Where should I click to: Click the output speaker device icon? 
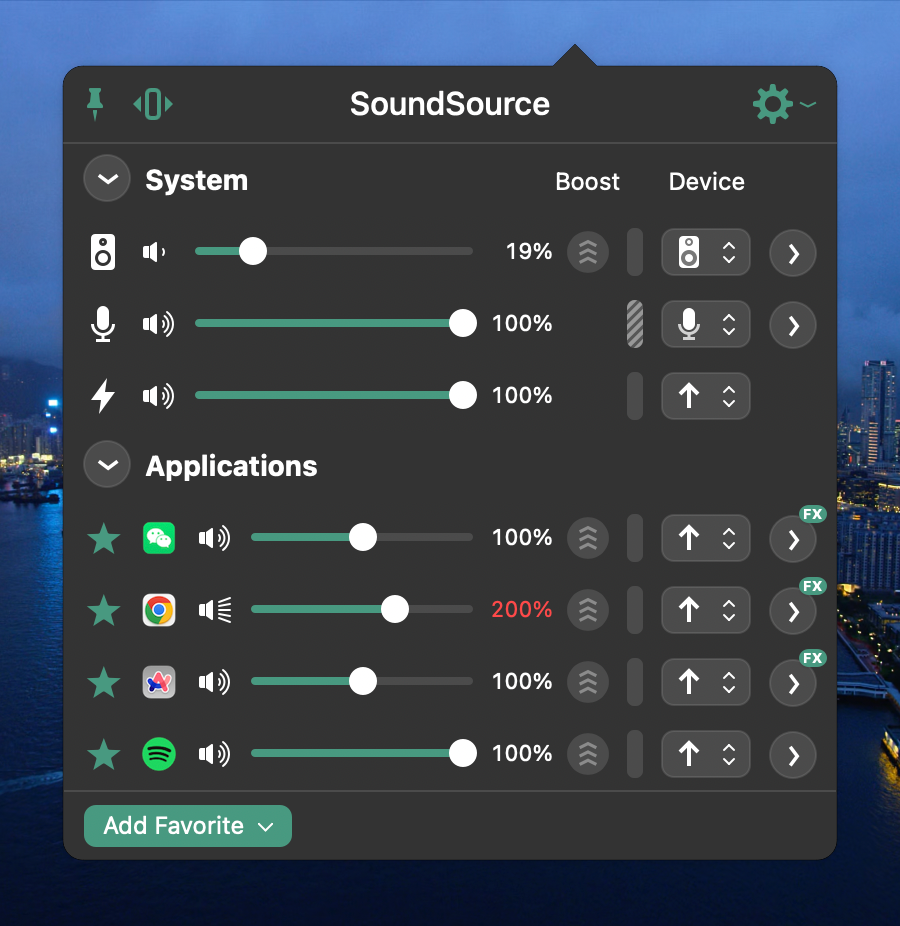coord(103,252)
